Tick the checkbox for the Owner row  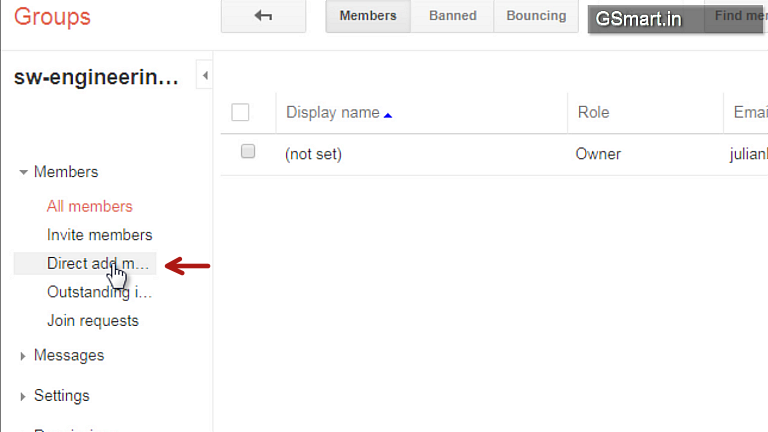(248, 151)
